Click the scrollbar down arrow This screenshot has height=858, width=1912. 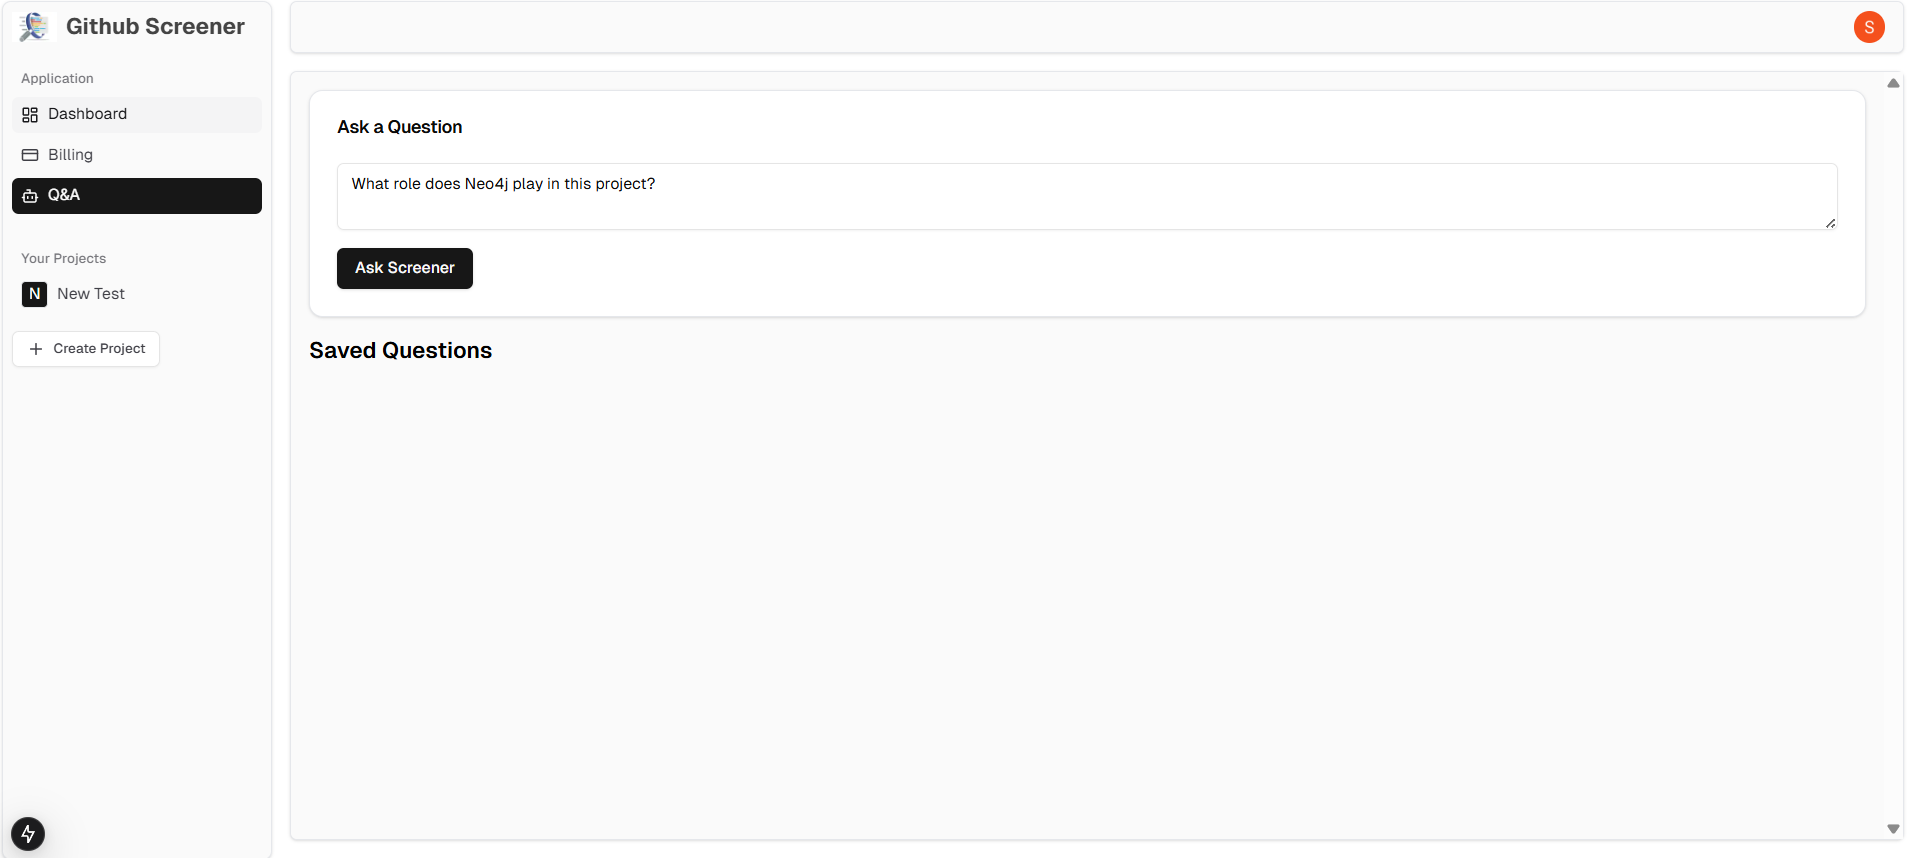point(1893,829)
